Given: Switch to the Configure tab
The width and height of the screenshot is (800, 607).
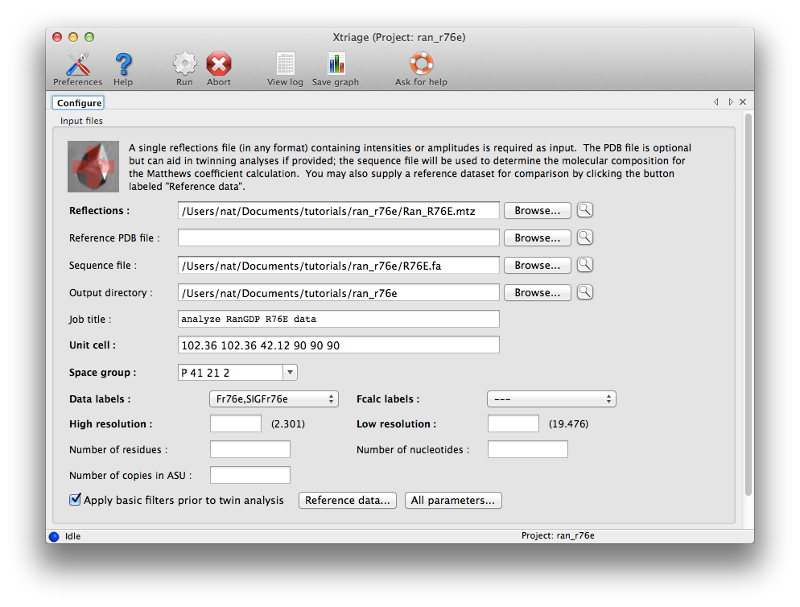Looking at the screenshot, I should (x=79, y=103).
